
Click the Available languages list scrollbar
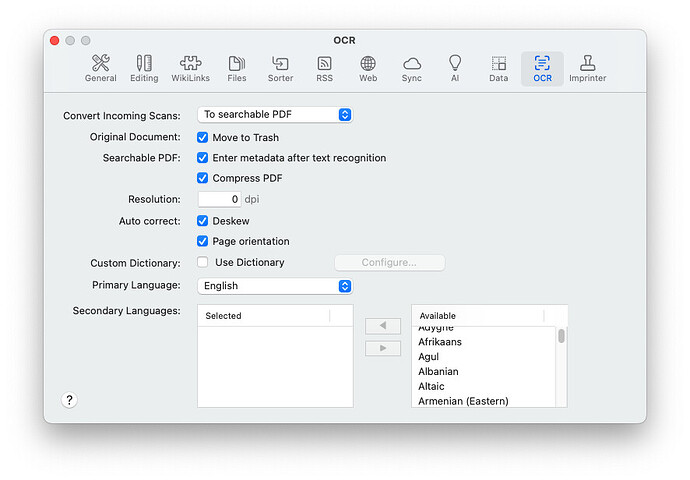(x=561, y=337)
